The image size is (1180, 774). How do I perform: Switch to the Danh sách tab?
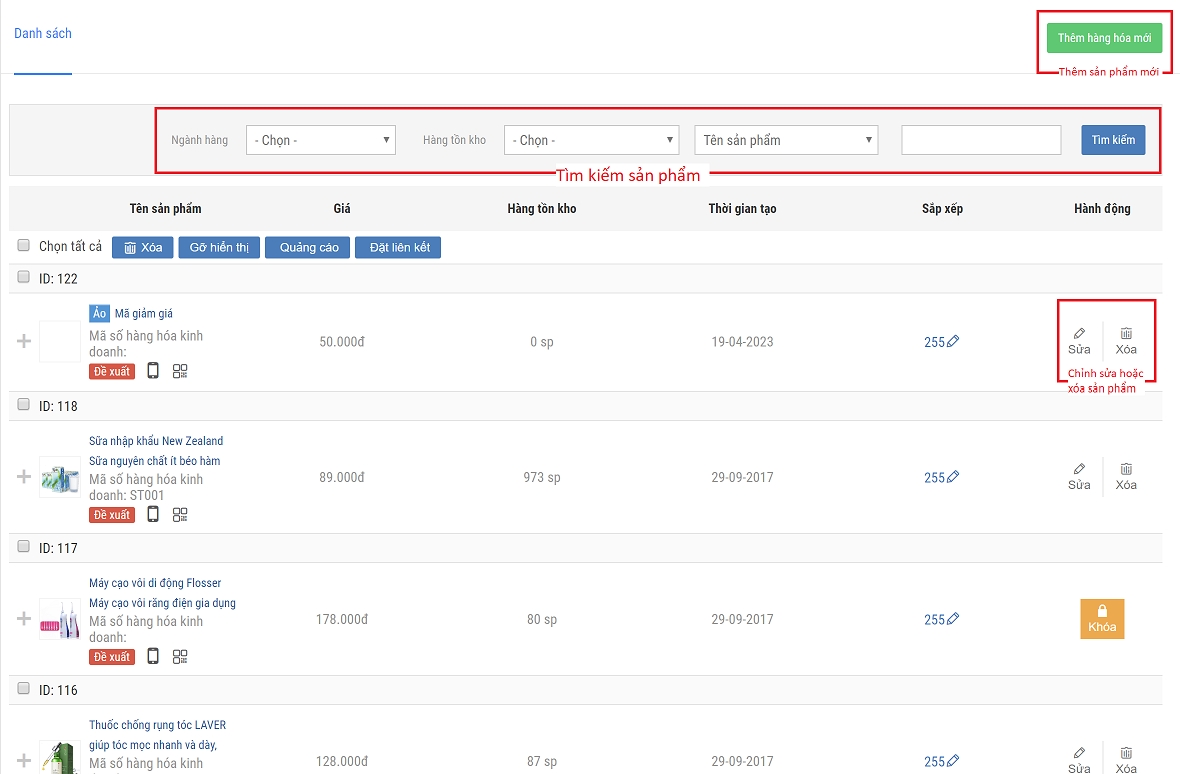[43, 34]
